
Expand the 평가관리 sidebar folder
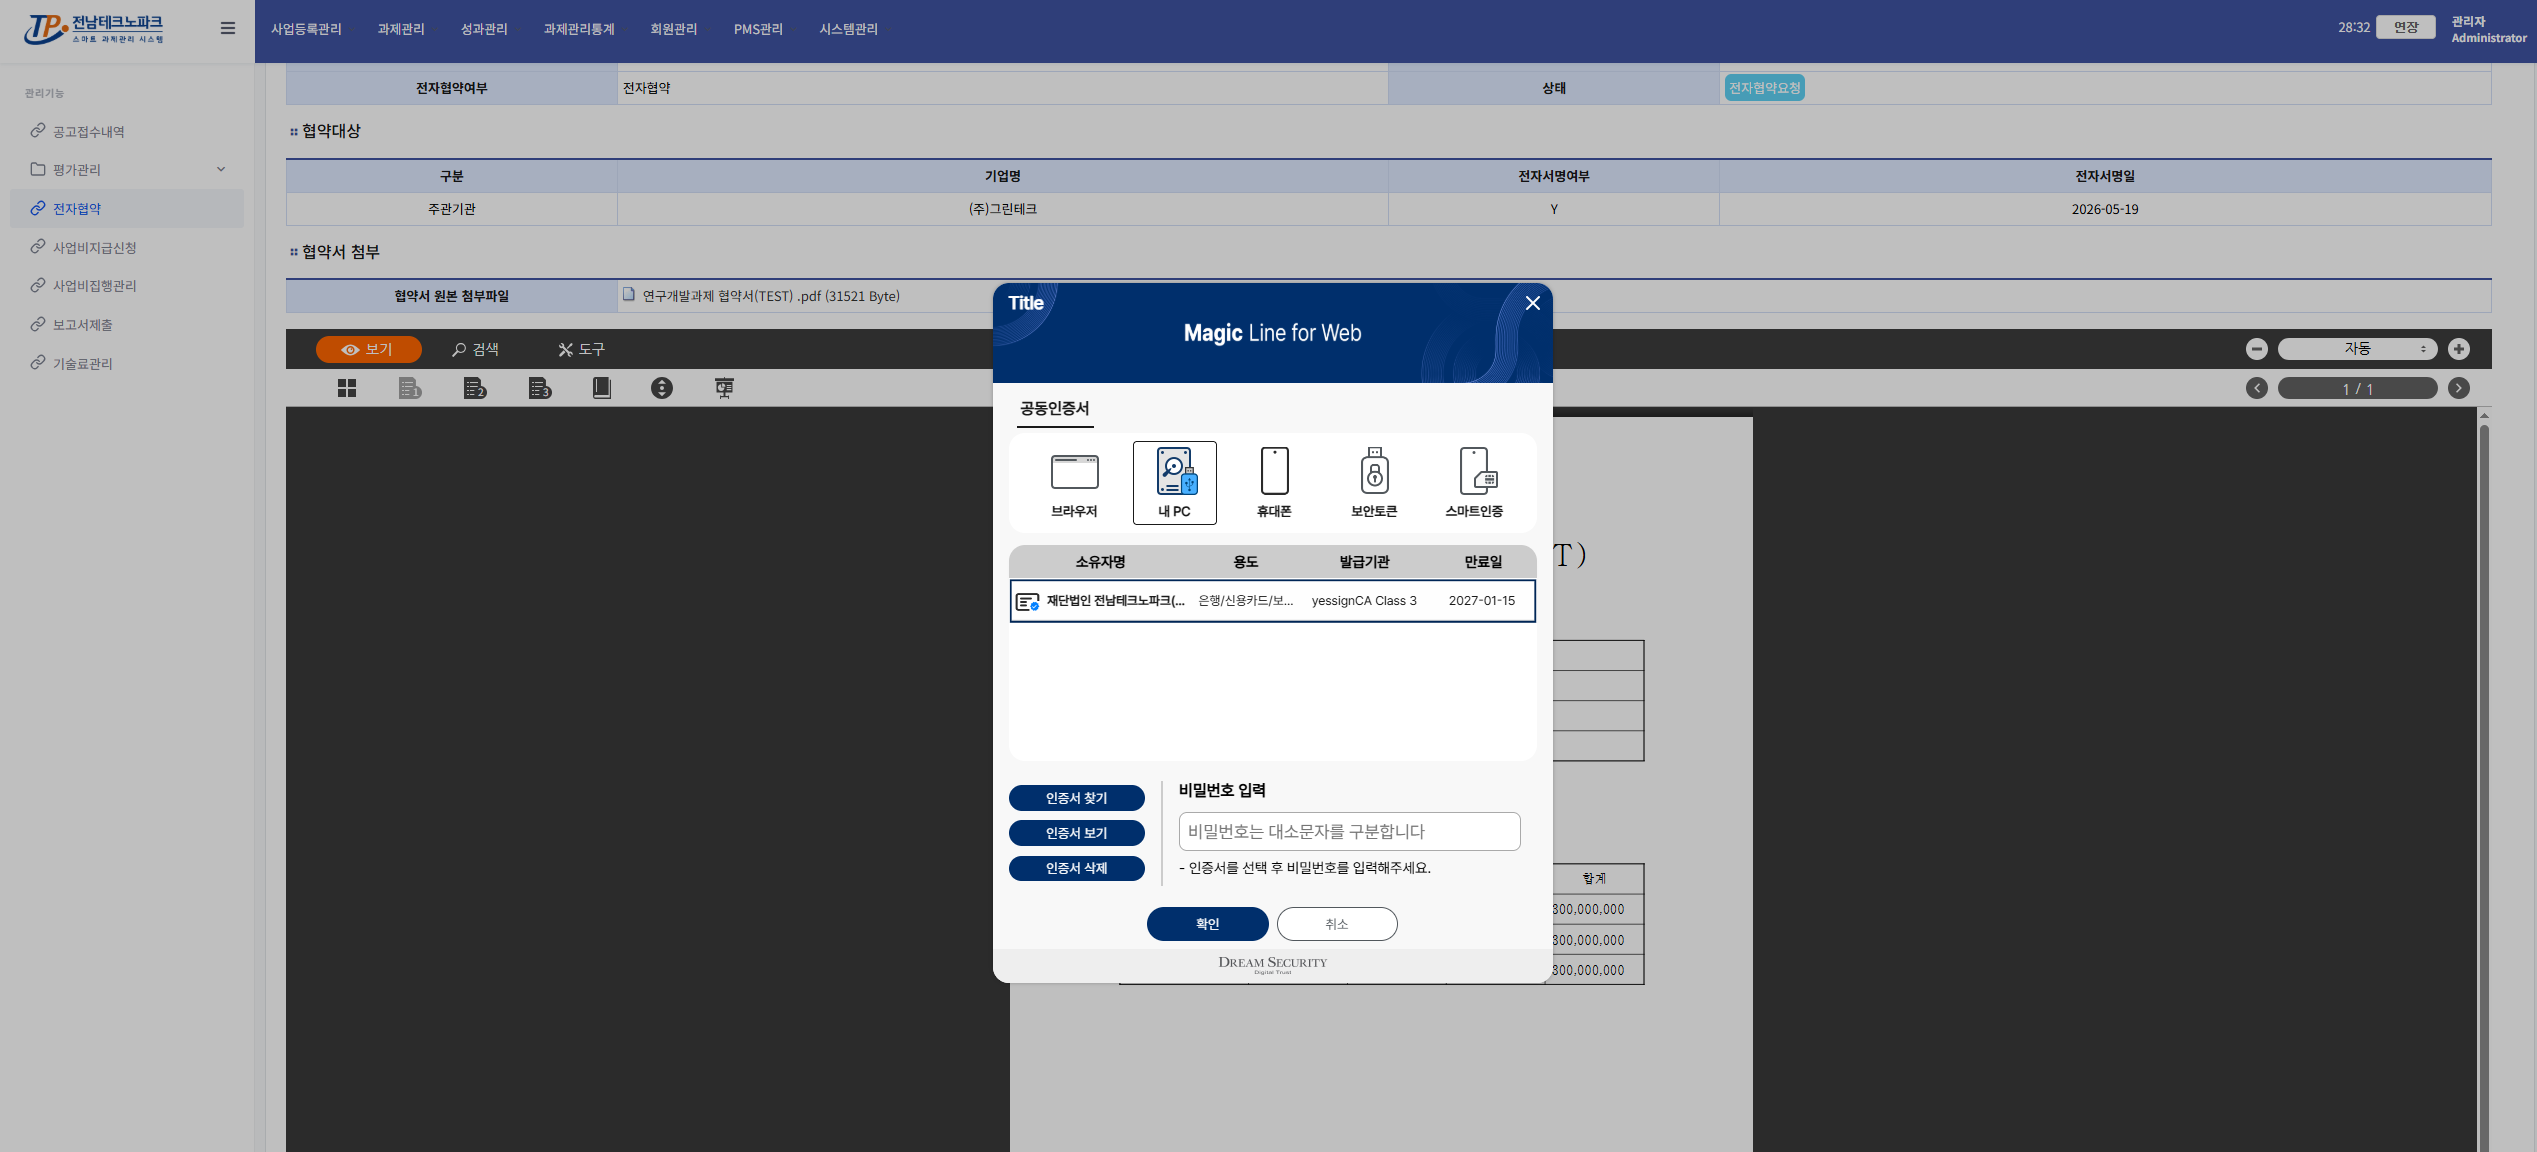127,170
